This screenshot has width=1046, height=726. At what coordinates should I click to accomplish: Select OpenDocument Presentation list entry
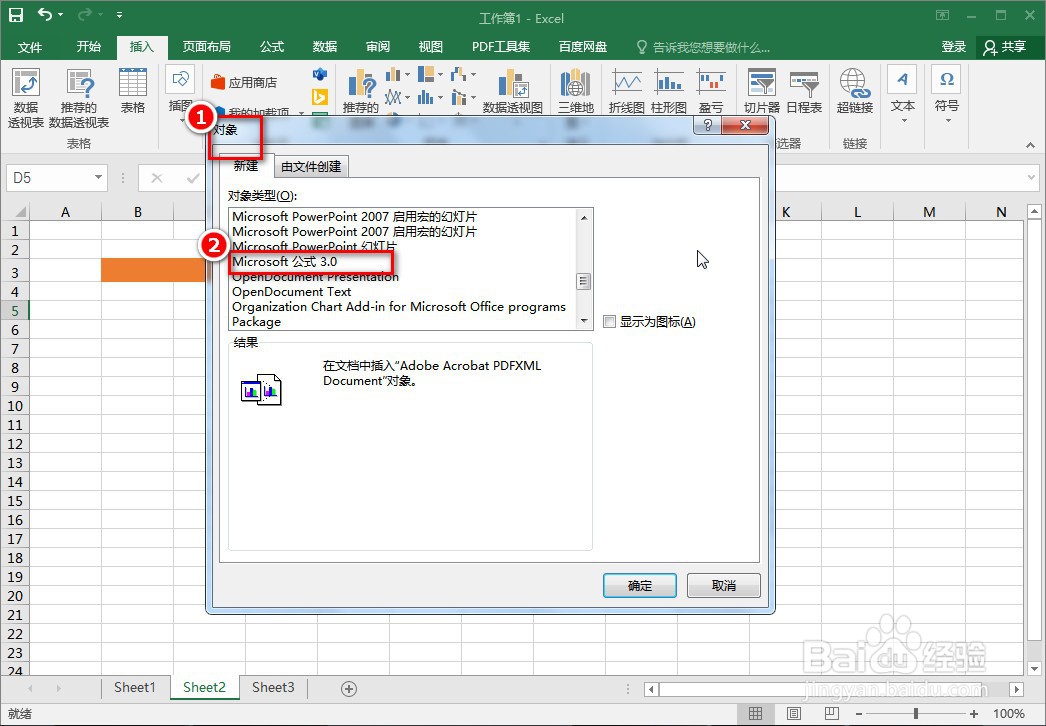(x=316, y=277)
